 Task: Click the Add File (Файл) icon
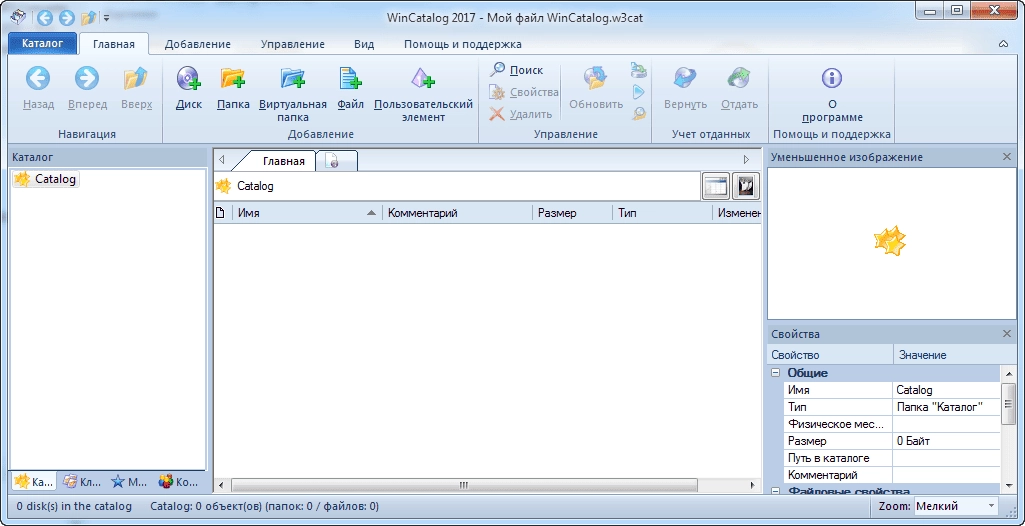(x=350, y=79)
